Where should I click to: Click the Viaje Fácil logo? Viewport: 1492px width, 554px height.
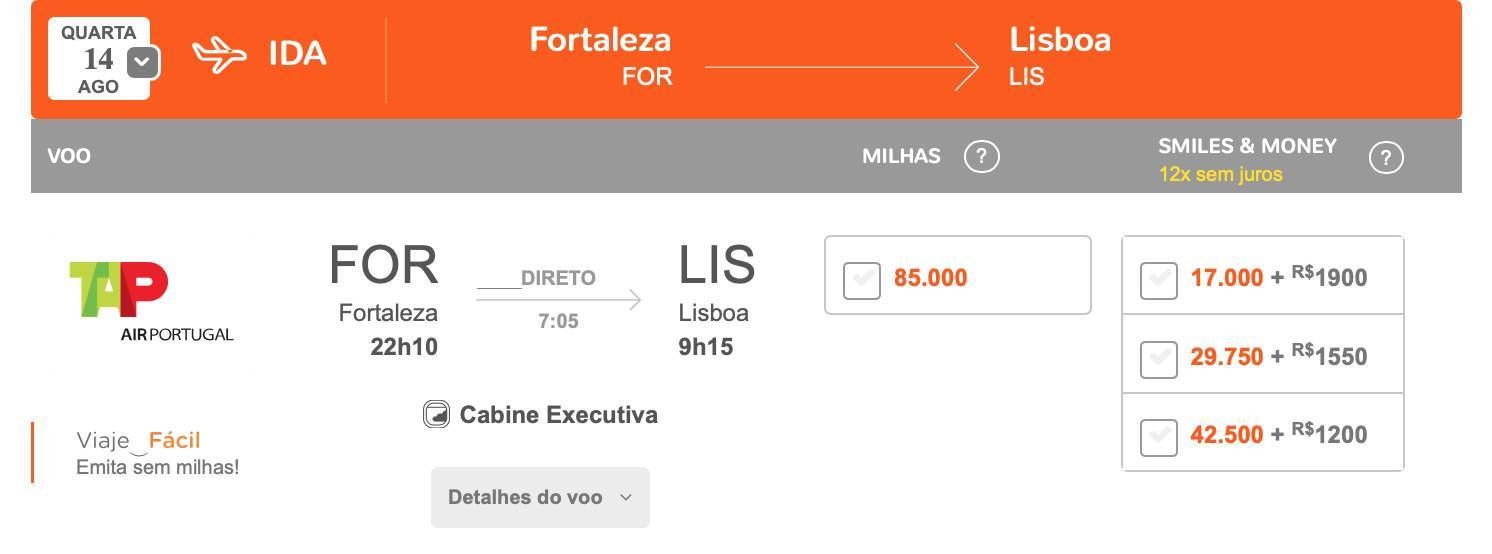[x=139, y=441]
